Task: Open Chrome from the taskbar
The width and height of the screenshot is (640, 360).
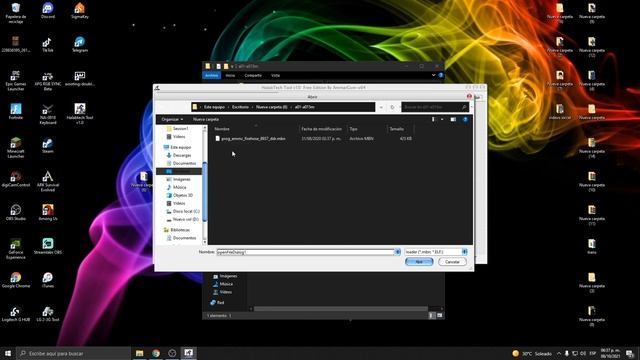Action: click(x=156, y=353)
